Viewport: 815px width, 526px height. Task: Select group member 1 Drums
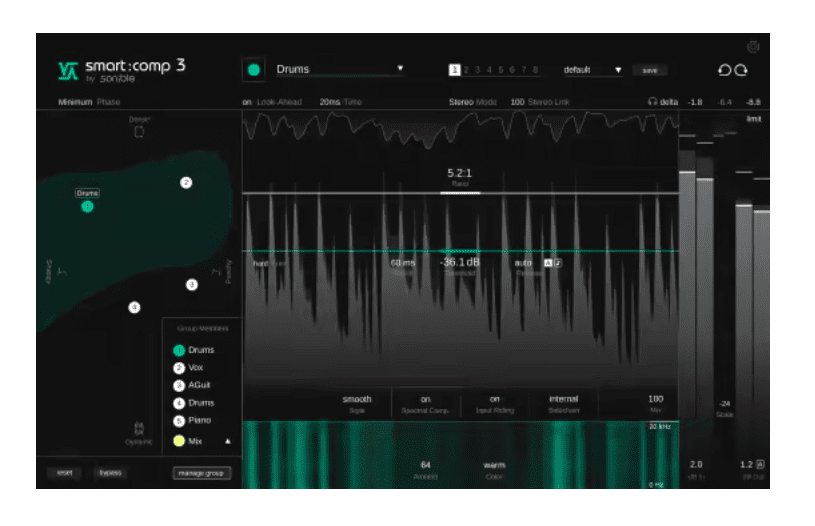click(193, 350)
